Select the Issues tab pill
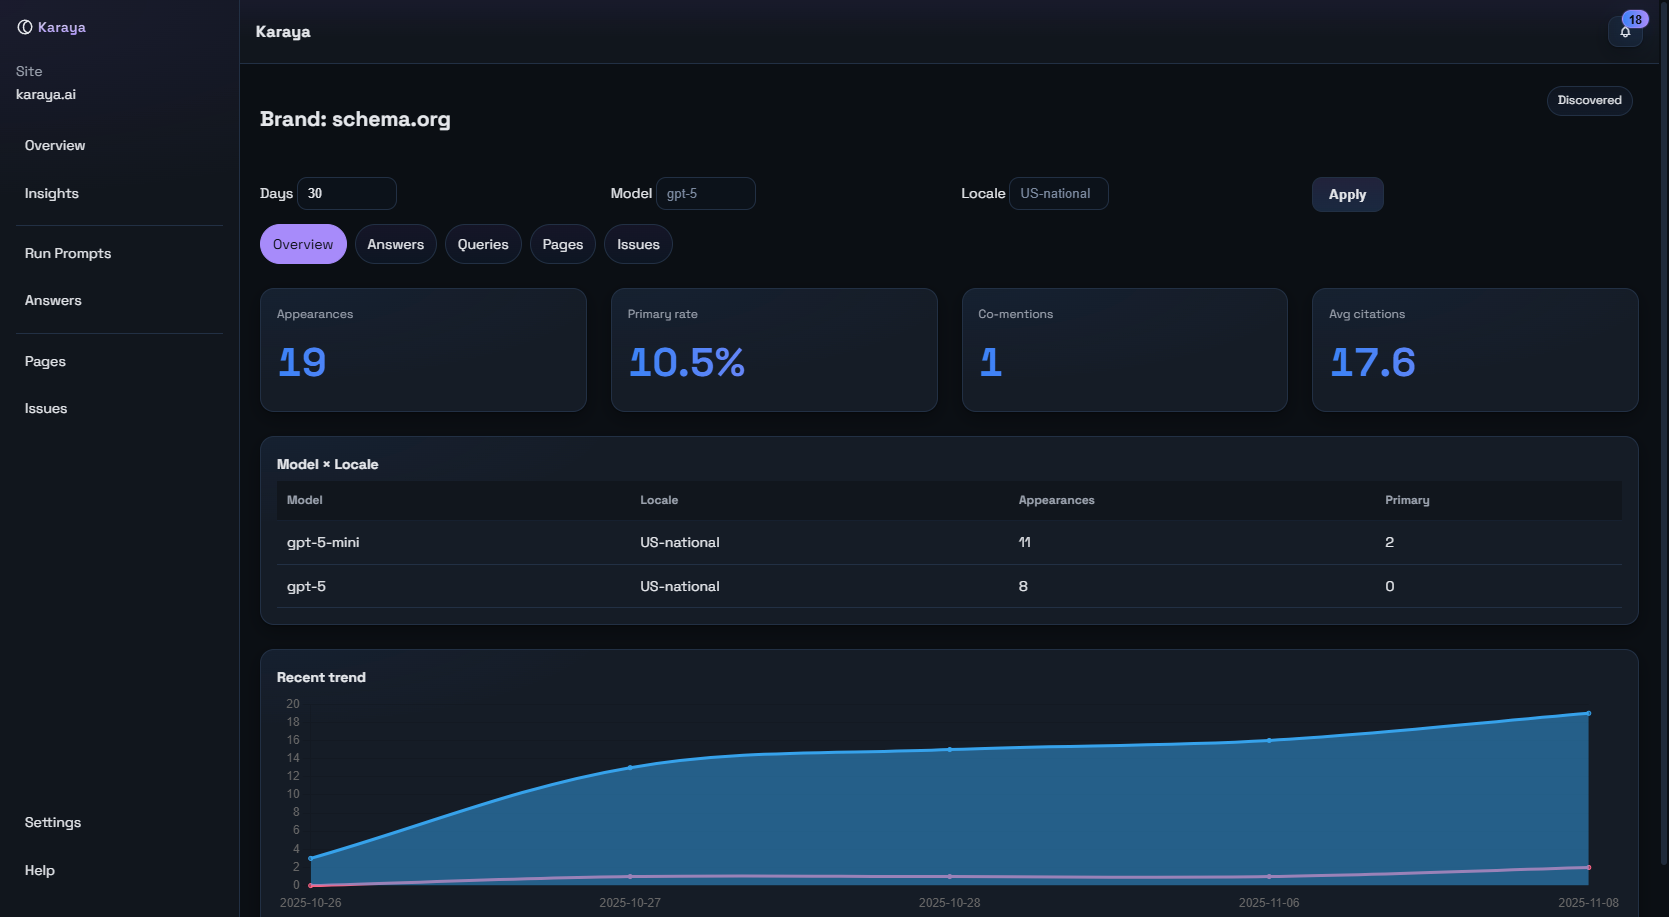Image resolution: width=1669 pixels, height=917 pixels. click(638, 244)
